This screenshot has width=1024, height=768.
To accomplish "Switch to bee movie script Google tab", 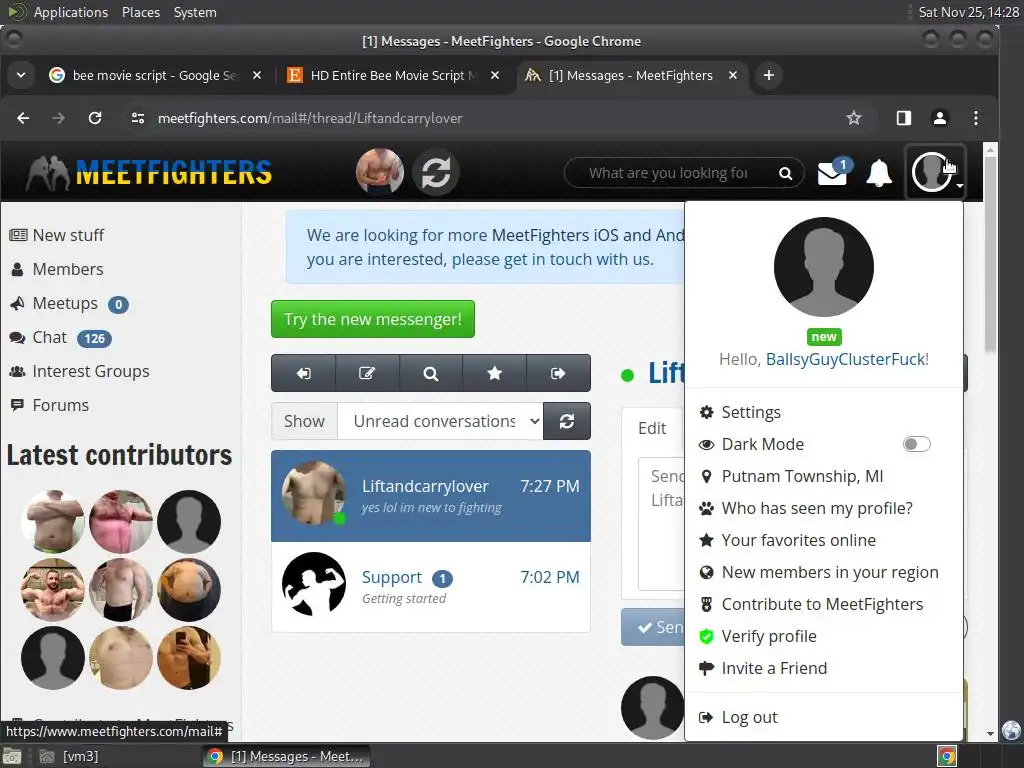I will 155,75.
